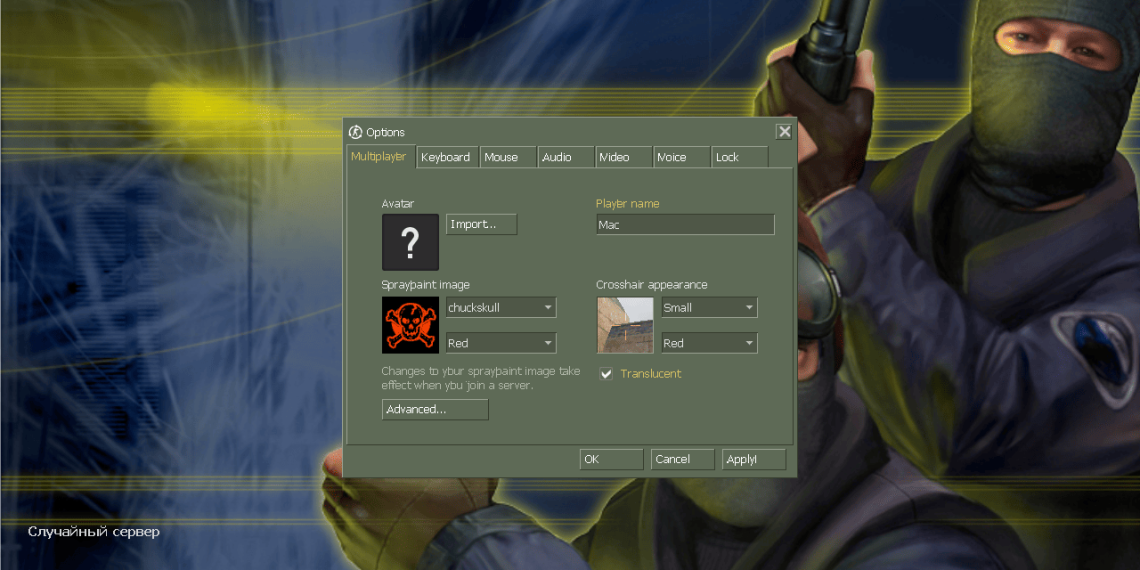Screen dimensions: 1140x570
Task: Toggle the Translucent checkbox
Action: (606, 374)
